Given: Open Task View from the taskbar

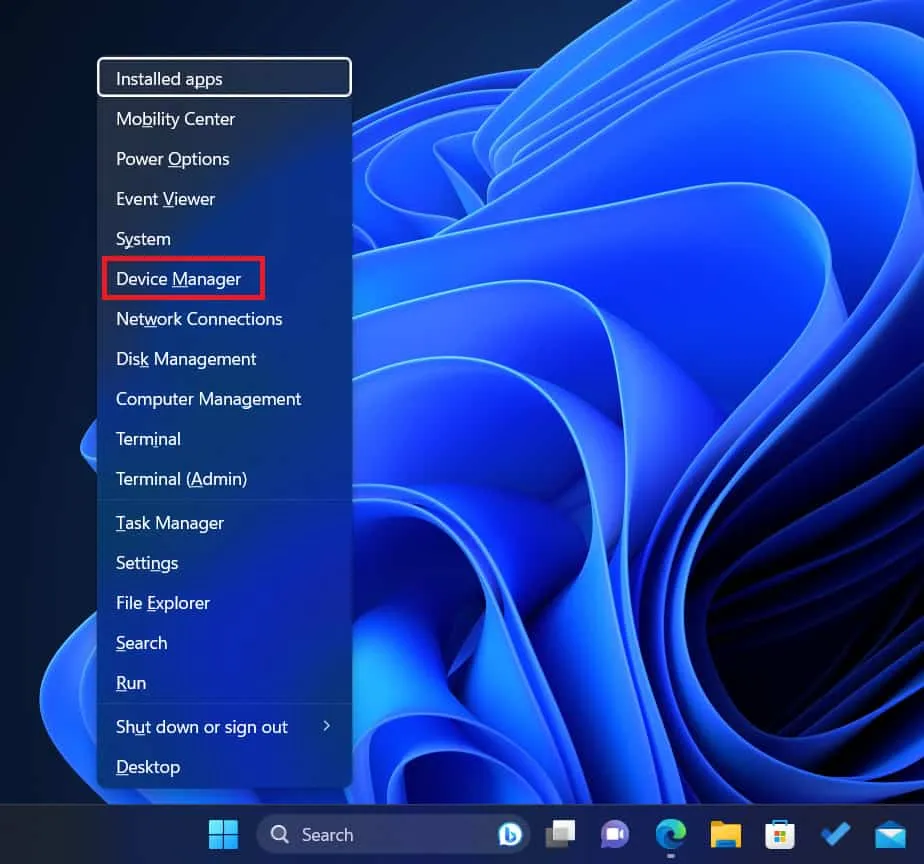Looking at the screenshot, I should tap(560, 835).
